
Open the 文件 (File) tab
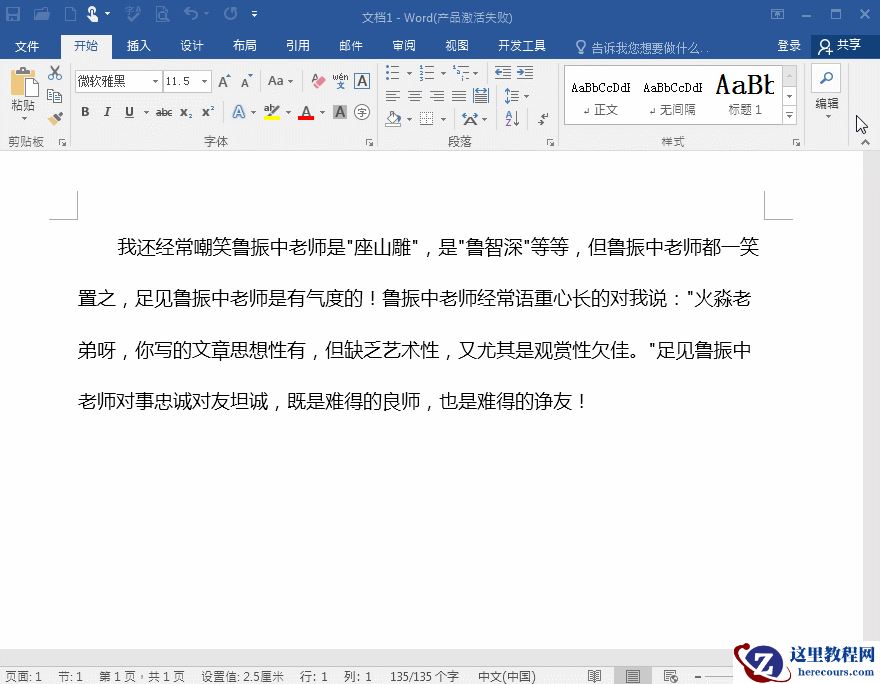[x=27, y=46]
